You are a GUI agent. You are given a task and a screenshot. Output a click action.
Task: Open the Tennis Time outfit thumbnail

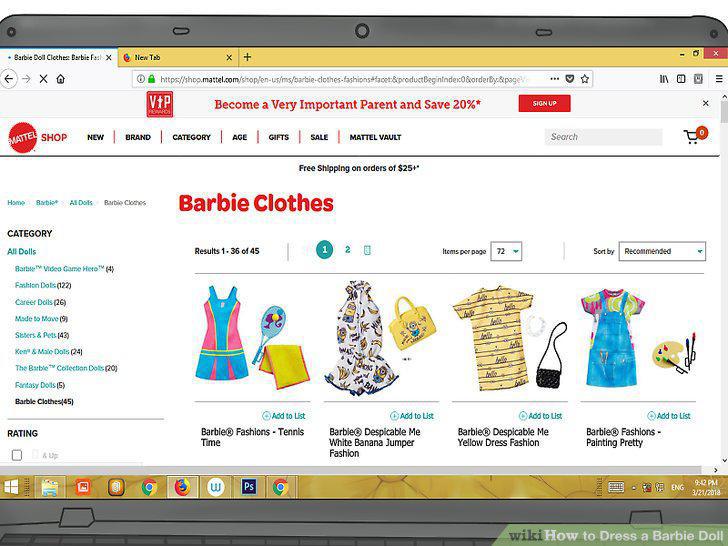click(x=253, y=338)
